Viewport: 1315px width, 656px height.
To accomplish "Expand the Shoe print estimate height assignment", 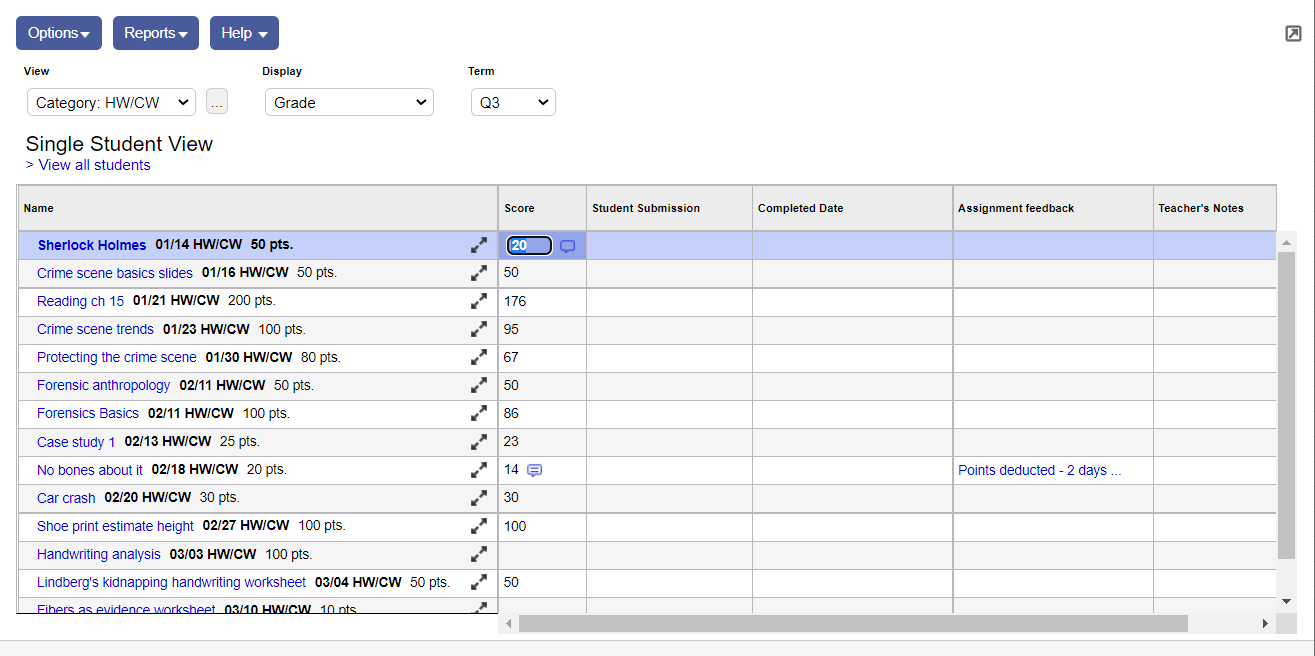I will click(479, 525).
